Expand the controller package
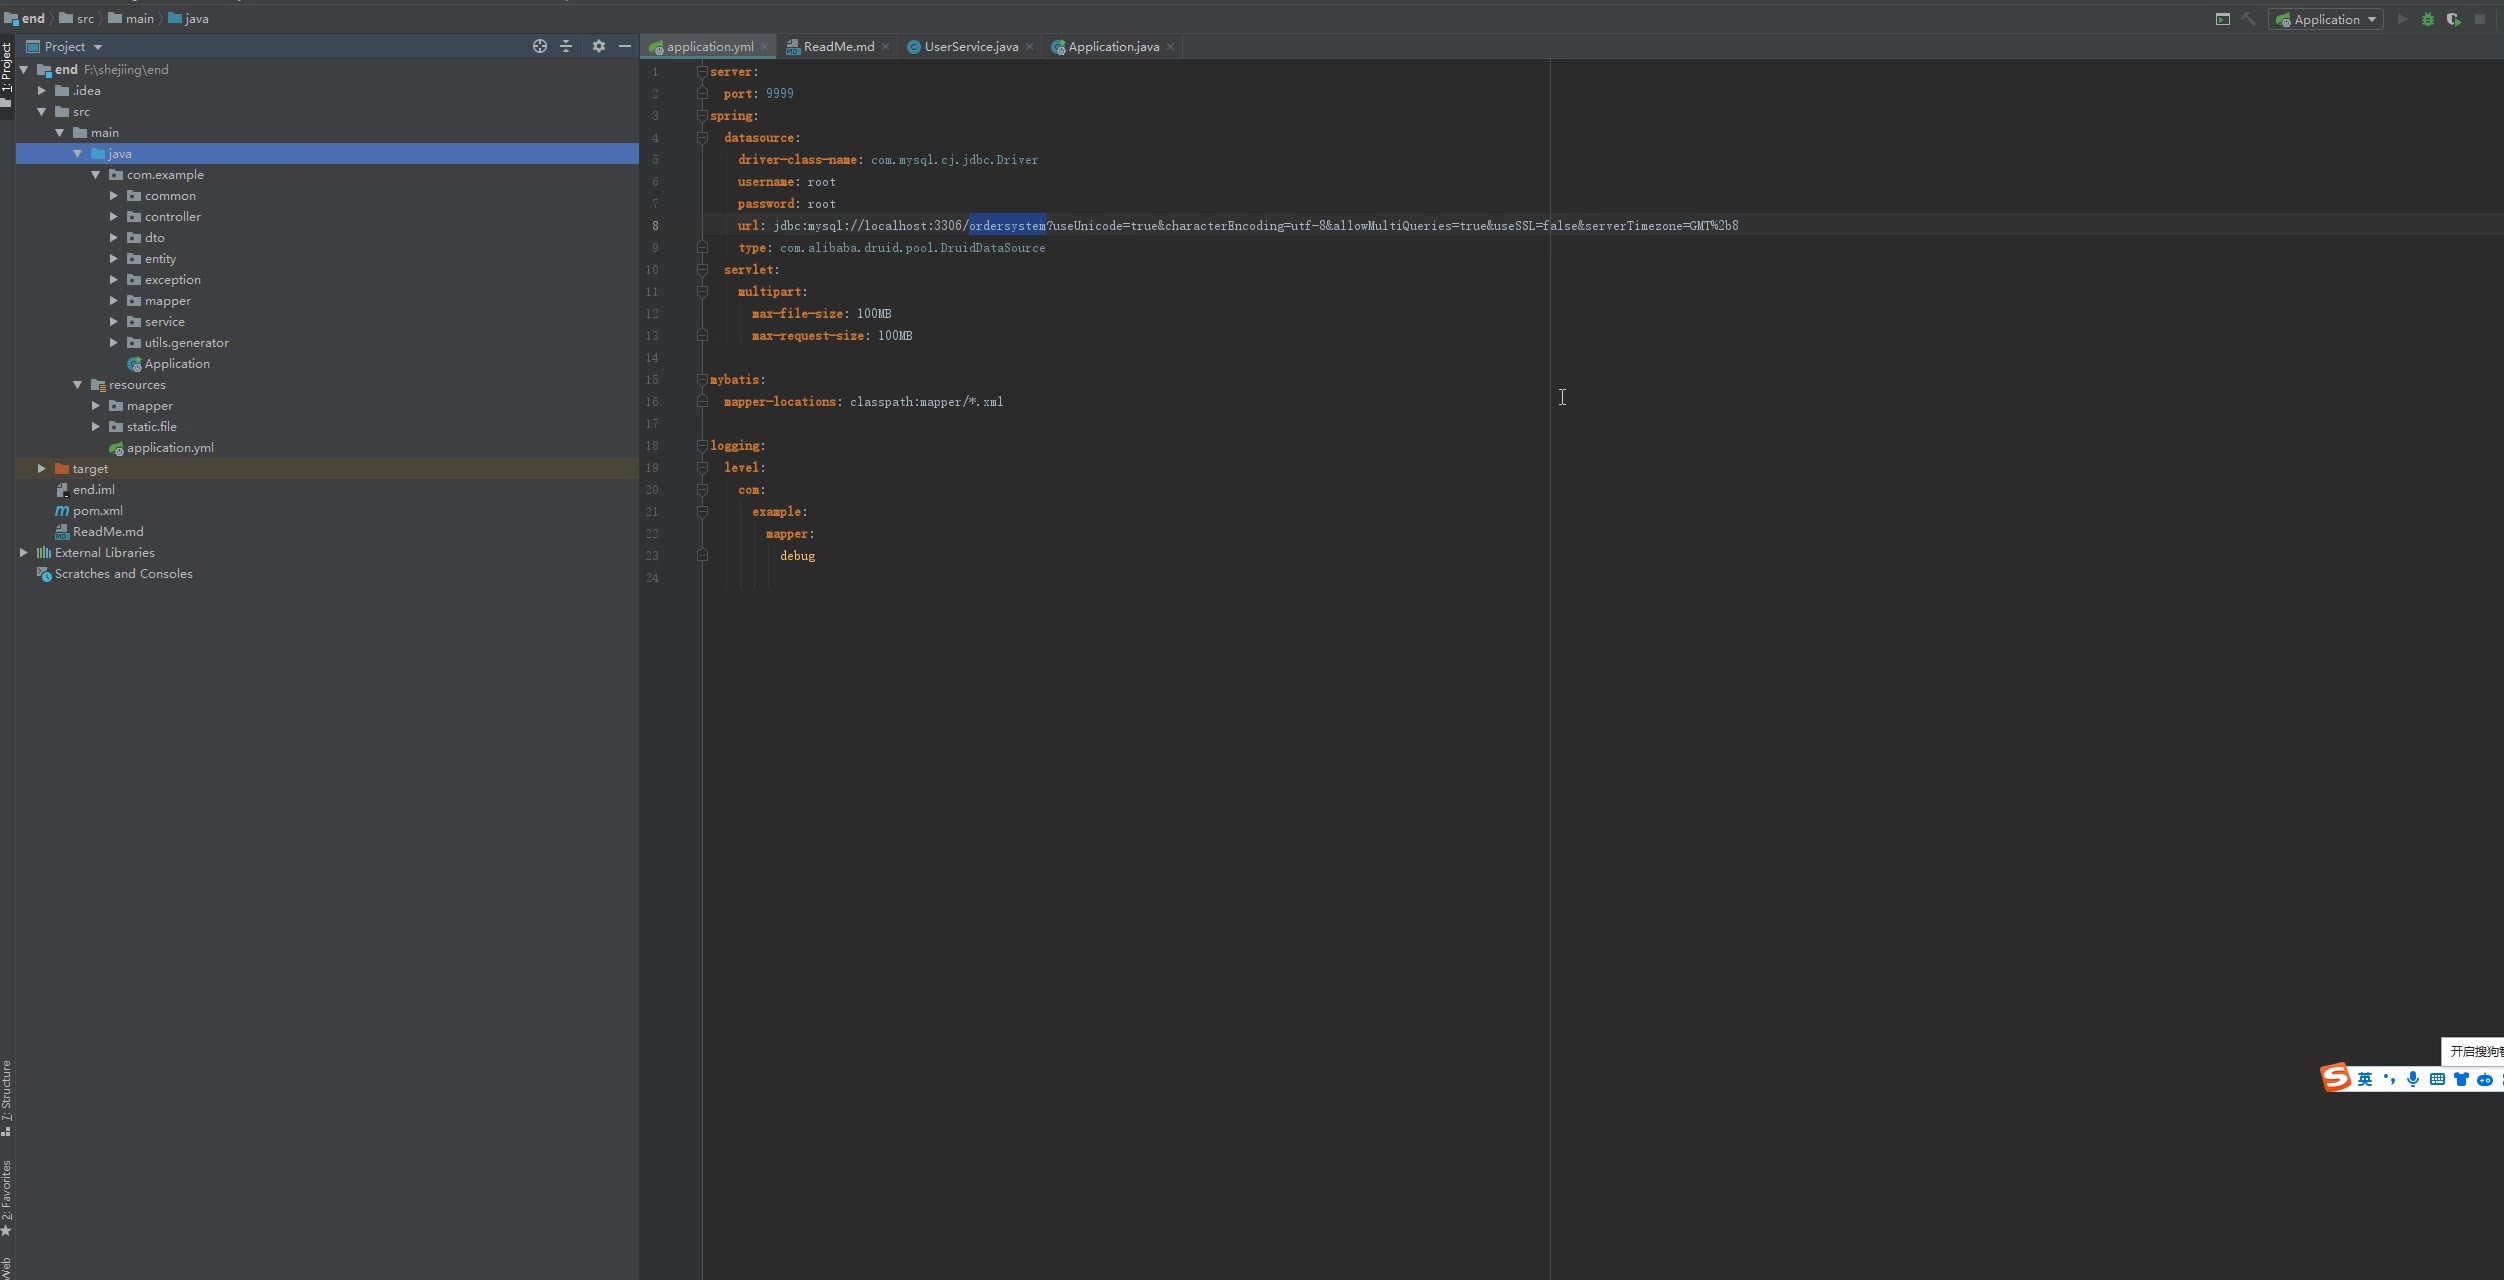Image resolution: width=2504 pixels, height=1280 pixels. click(x=114, y=217)
